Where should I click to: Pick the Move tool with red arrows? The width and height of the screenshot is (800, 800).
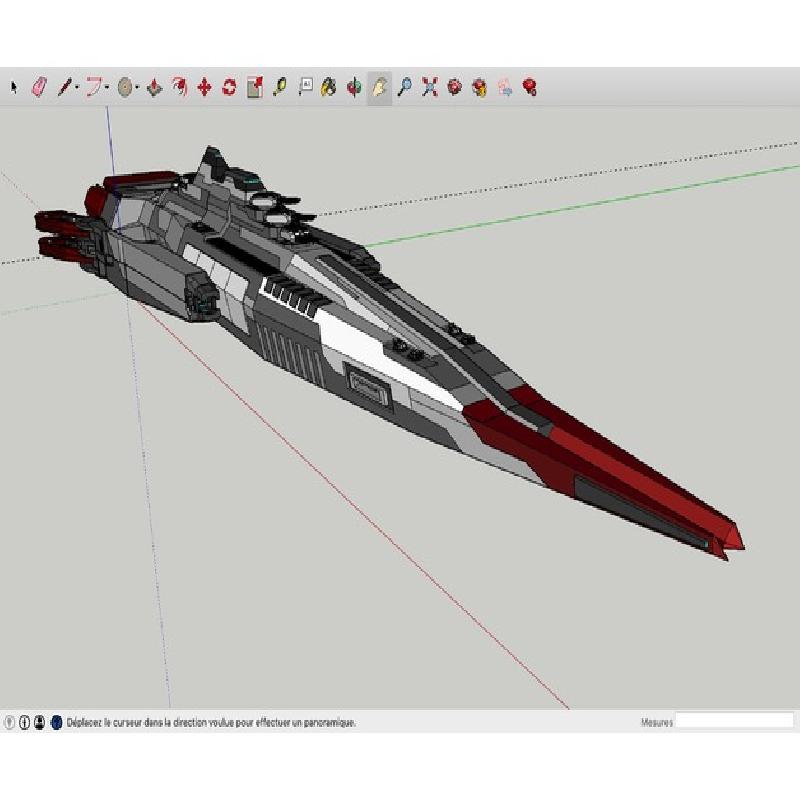[x=204, y=88]
